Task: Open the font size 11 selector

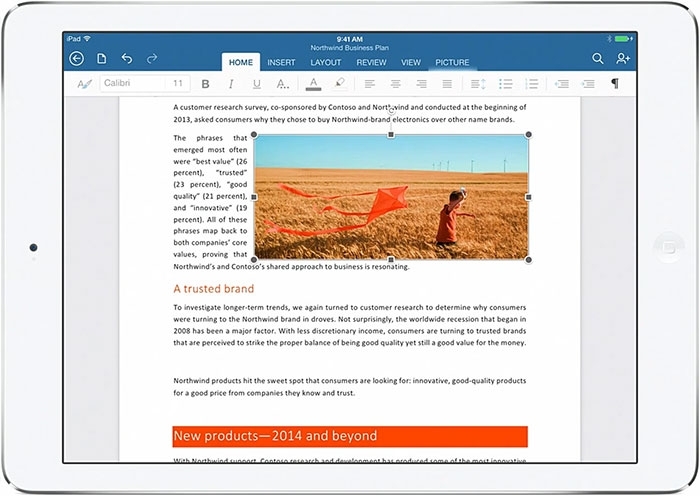Action: (177, 84)
